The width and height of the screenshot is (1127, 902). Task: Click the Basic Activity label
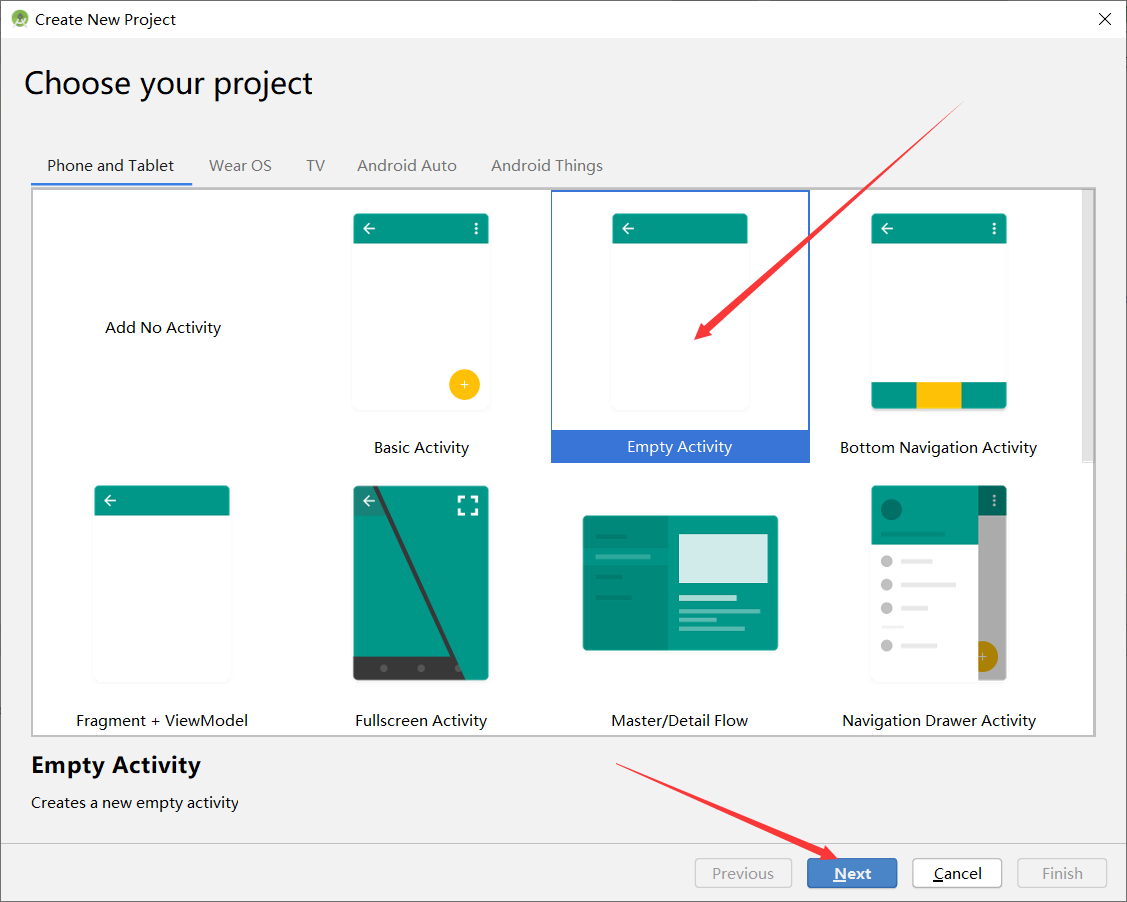pyautogui.click(x=421, y=447)
